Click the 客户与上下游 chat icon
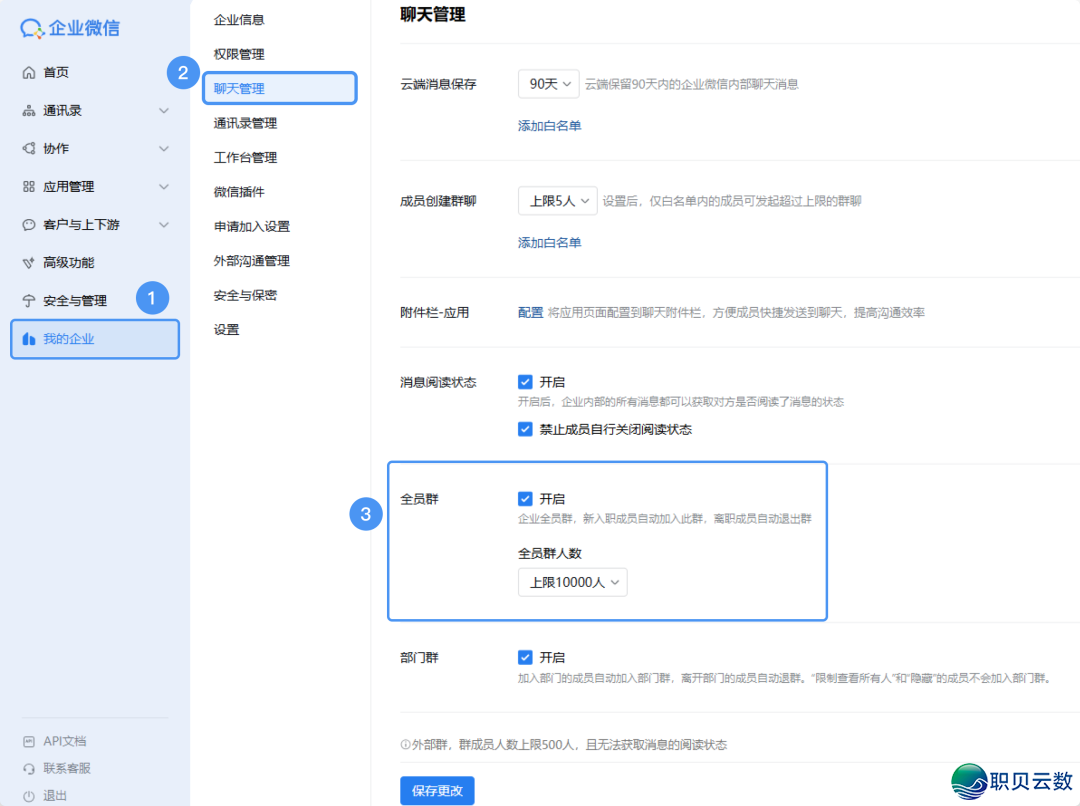 (28, 225)
